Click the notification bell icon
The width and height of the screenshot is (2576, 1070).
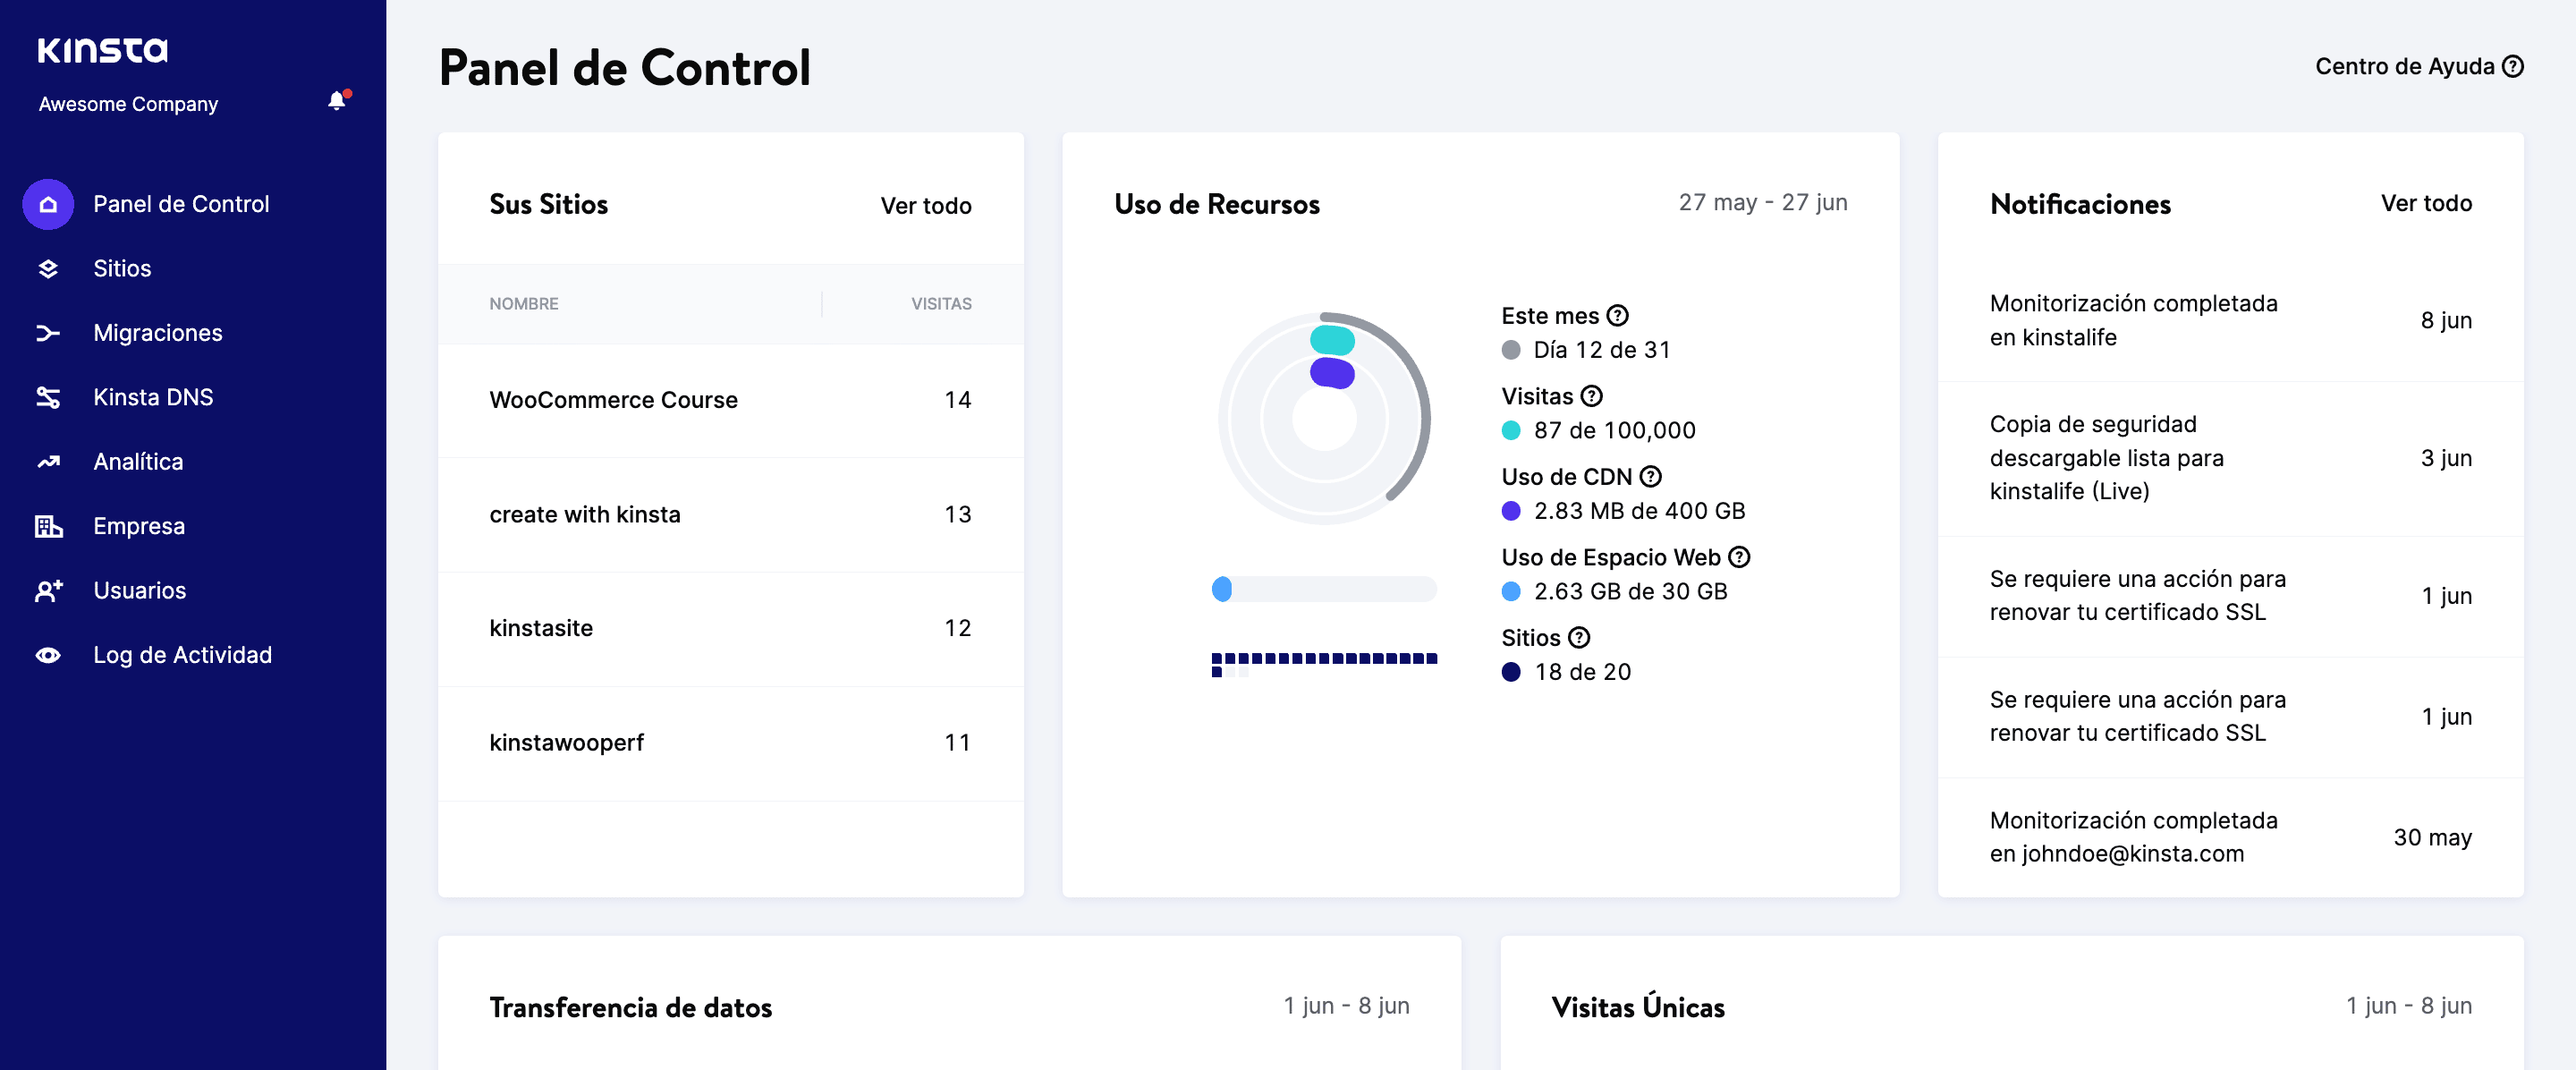click(x=337, y=101)
